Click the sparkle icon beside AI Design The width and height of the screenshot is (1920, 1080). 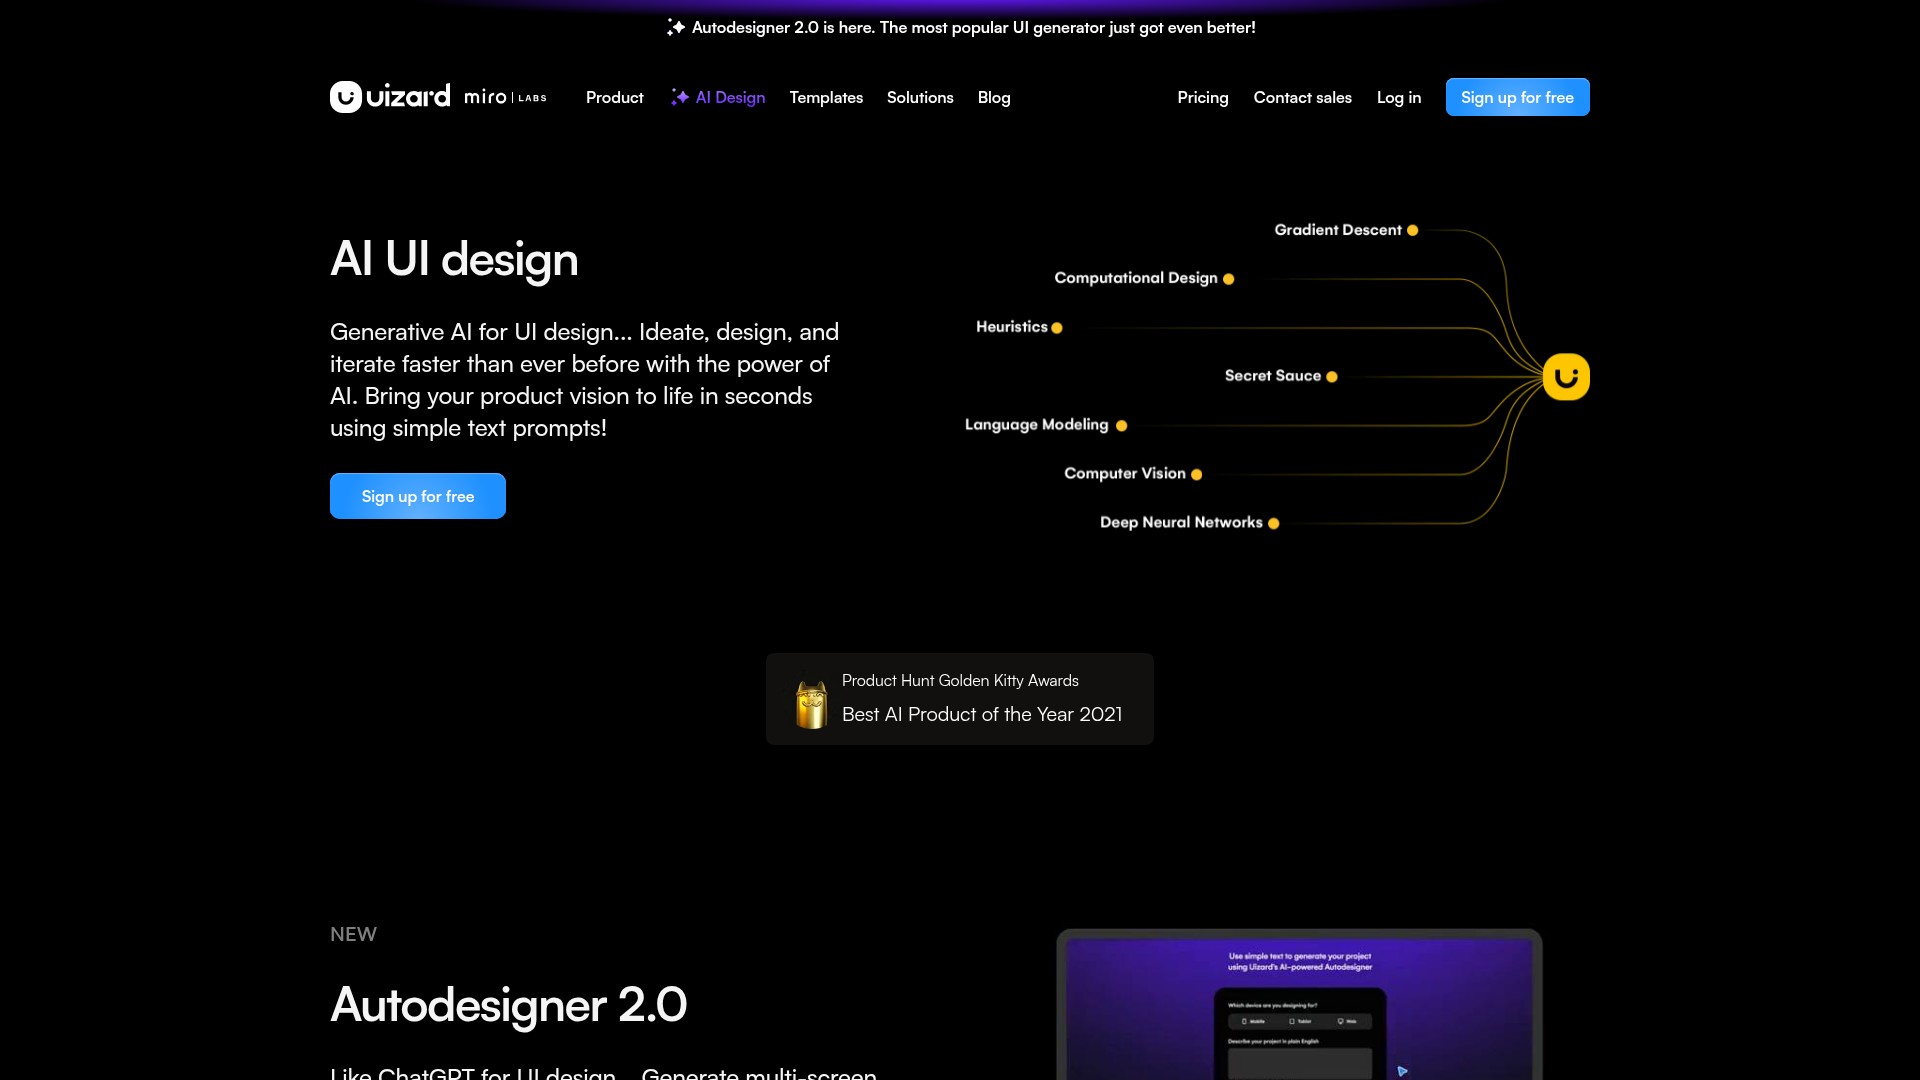(x=680, y=97)
